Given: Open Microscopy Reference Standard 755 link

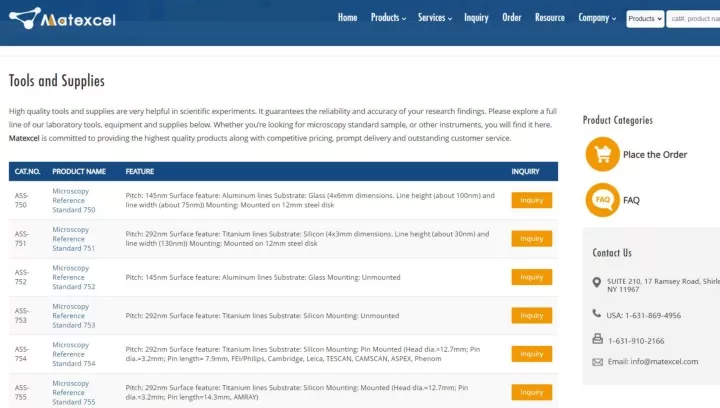Looking at the screenshot, I should point(73,392).
